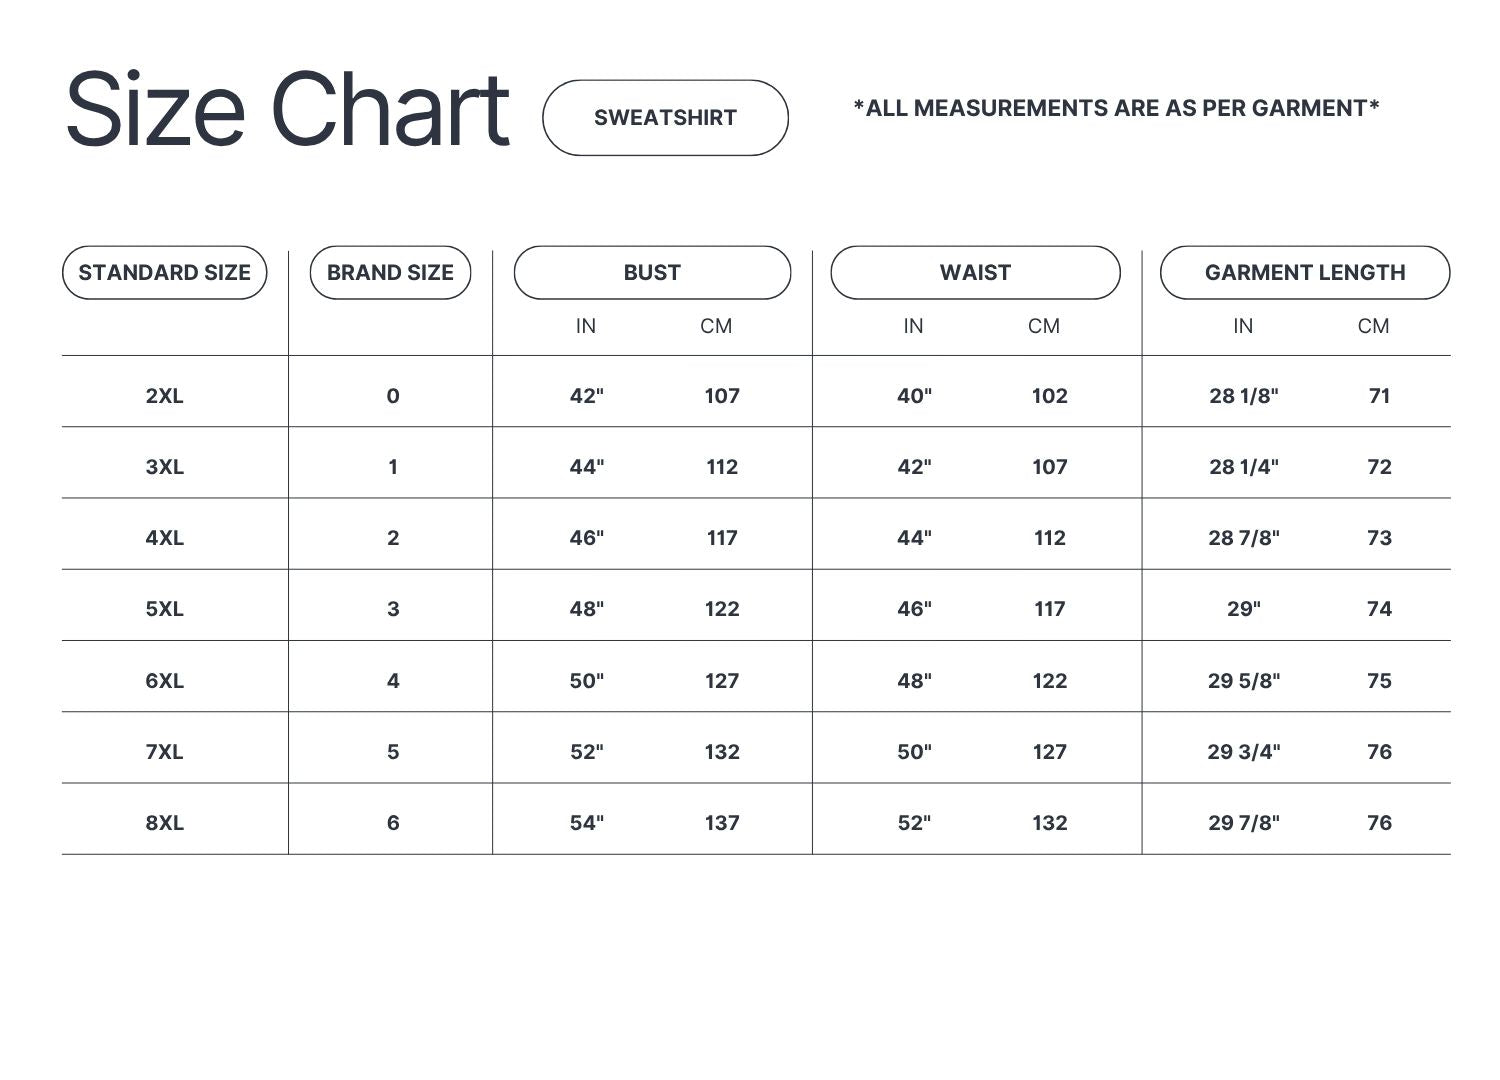Screen dimensions: 1500x1080
Task: Click the 3XL standard size cell
Action: pyautogui.click(x=165, y=467)
